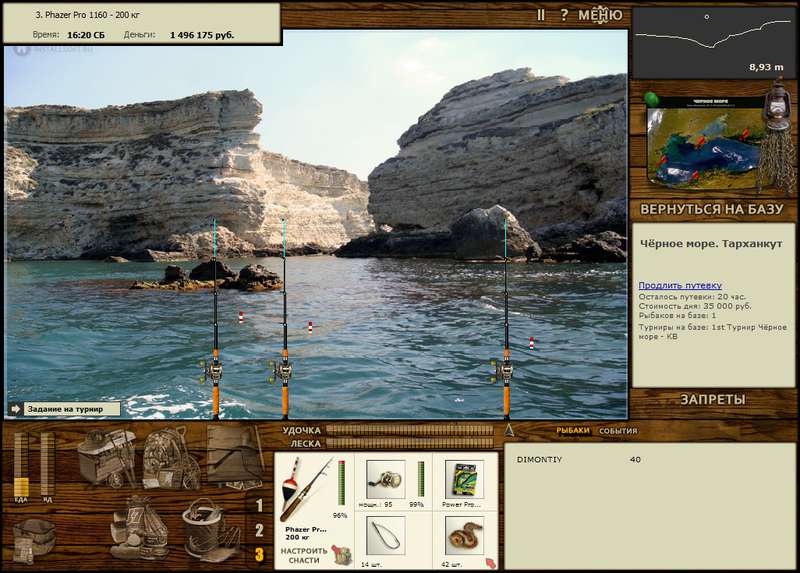Click the depth profile chart showing 8,93 m
Image resolution: width=800 pixels, height=573 pixels.
(713, 42)
